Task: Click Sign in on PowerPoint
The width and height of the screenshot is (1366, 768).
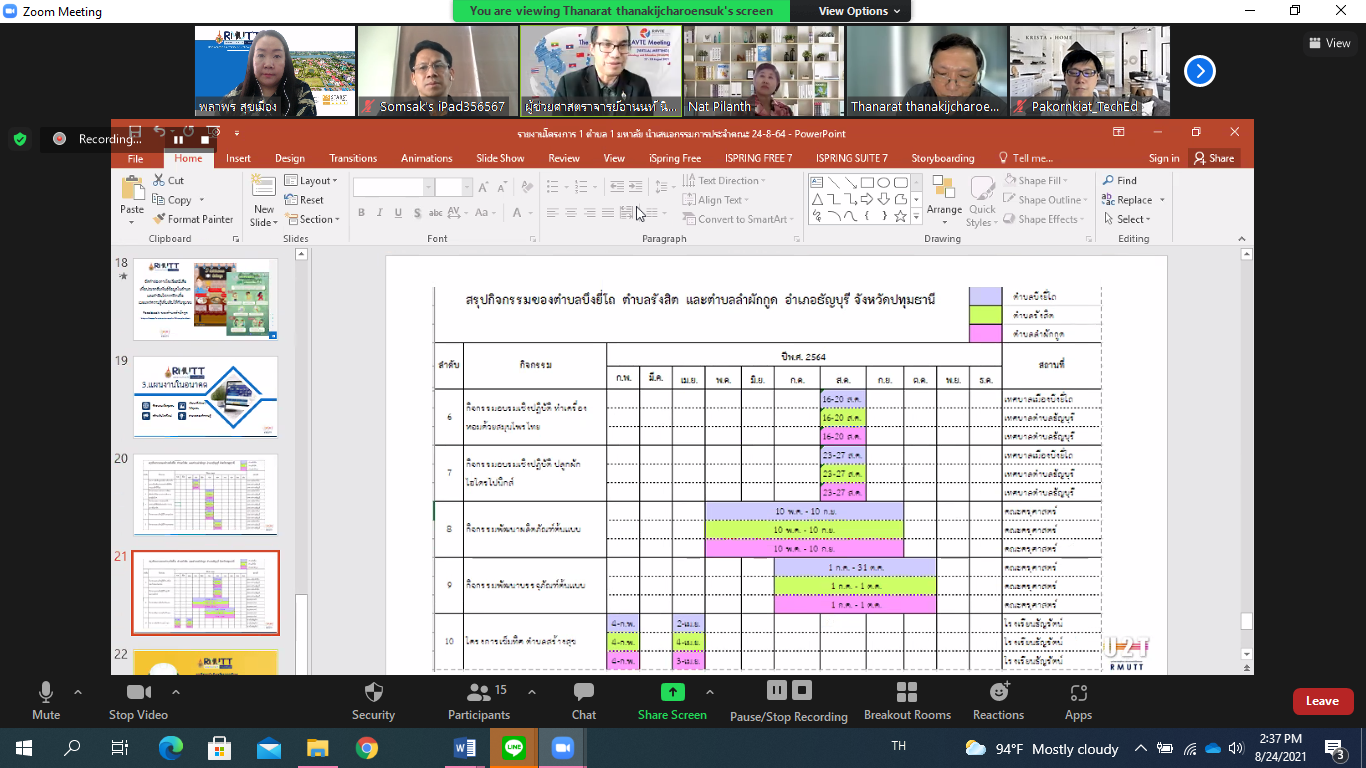Action: tap(1164, 158)
